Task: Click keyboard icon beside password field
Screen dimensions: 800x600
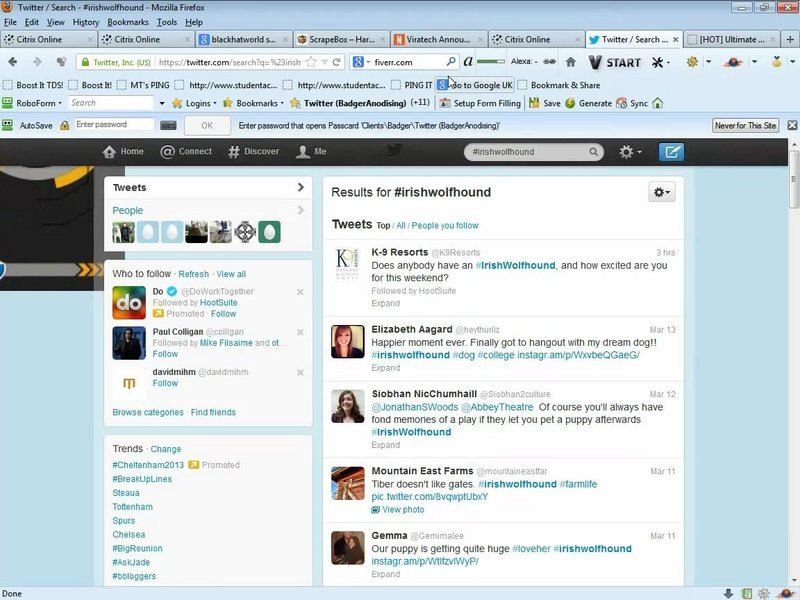Action: click(x=168, y=125)
